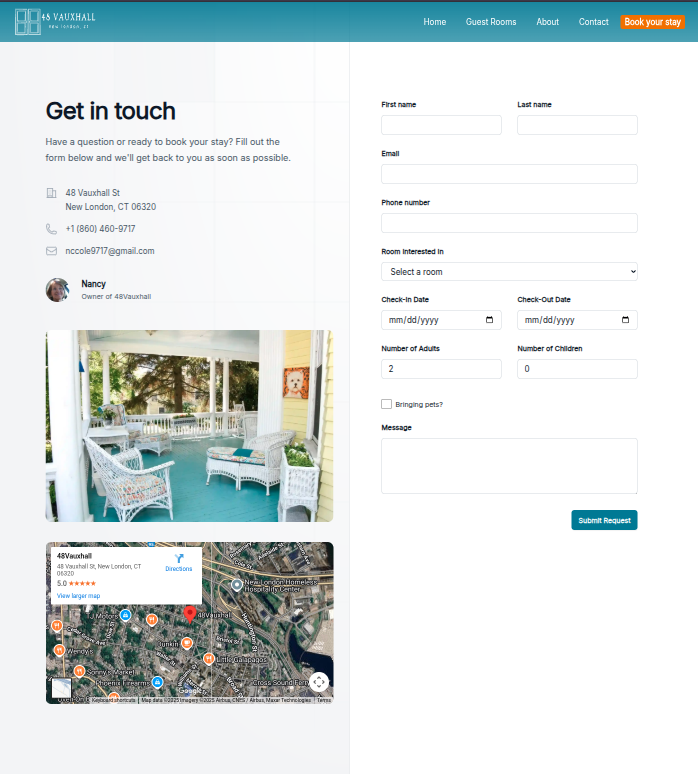
Task: Open the Check-In Date calendar picker icon
Action: pyautogui.click(x=489, y=320)
